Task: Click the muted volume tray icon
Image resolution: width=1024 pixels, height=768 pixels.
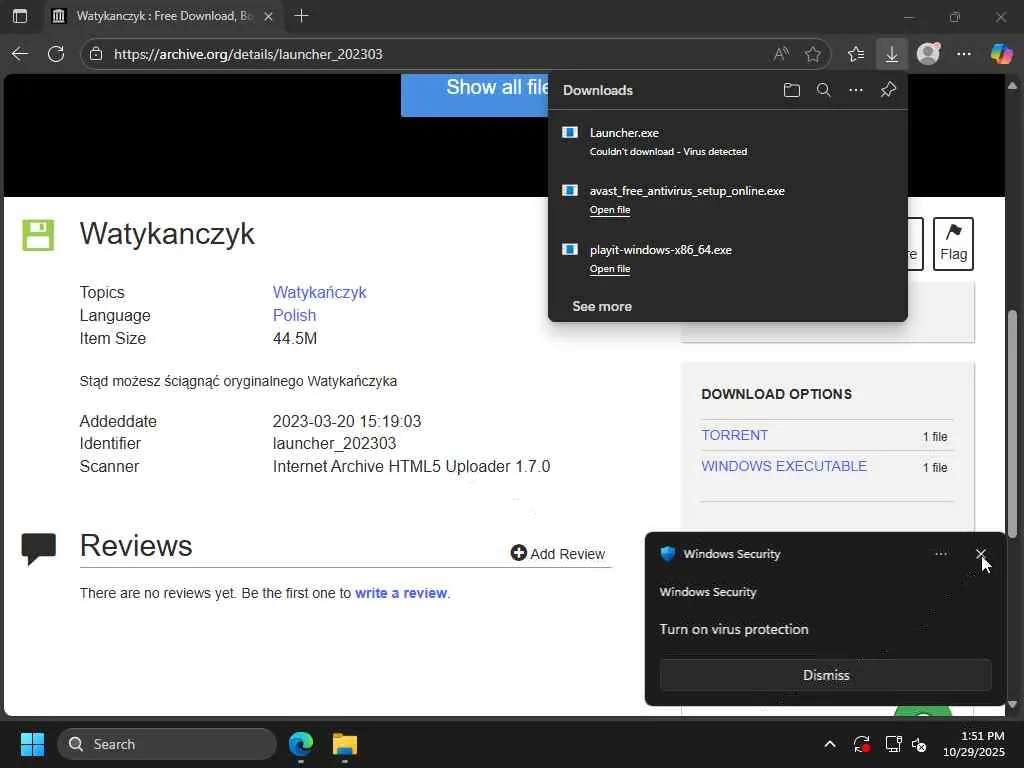Action: coord(920,744)
